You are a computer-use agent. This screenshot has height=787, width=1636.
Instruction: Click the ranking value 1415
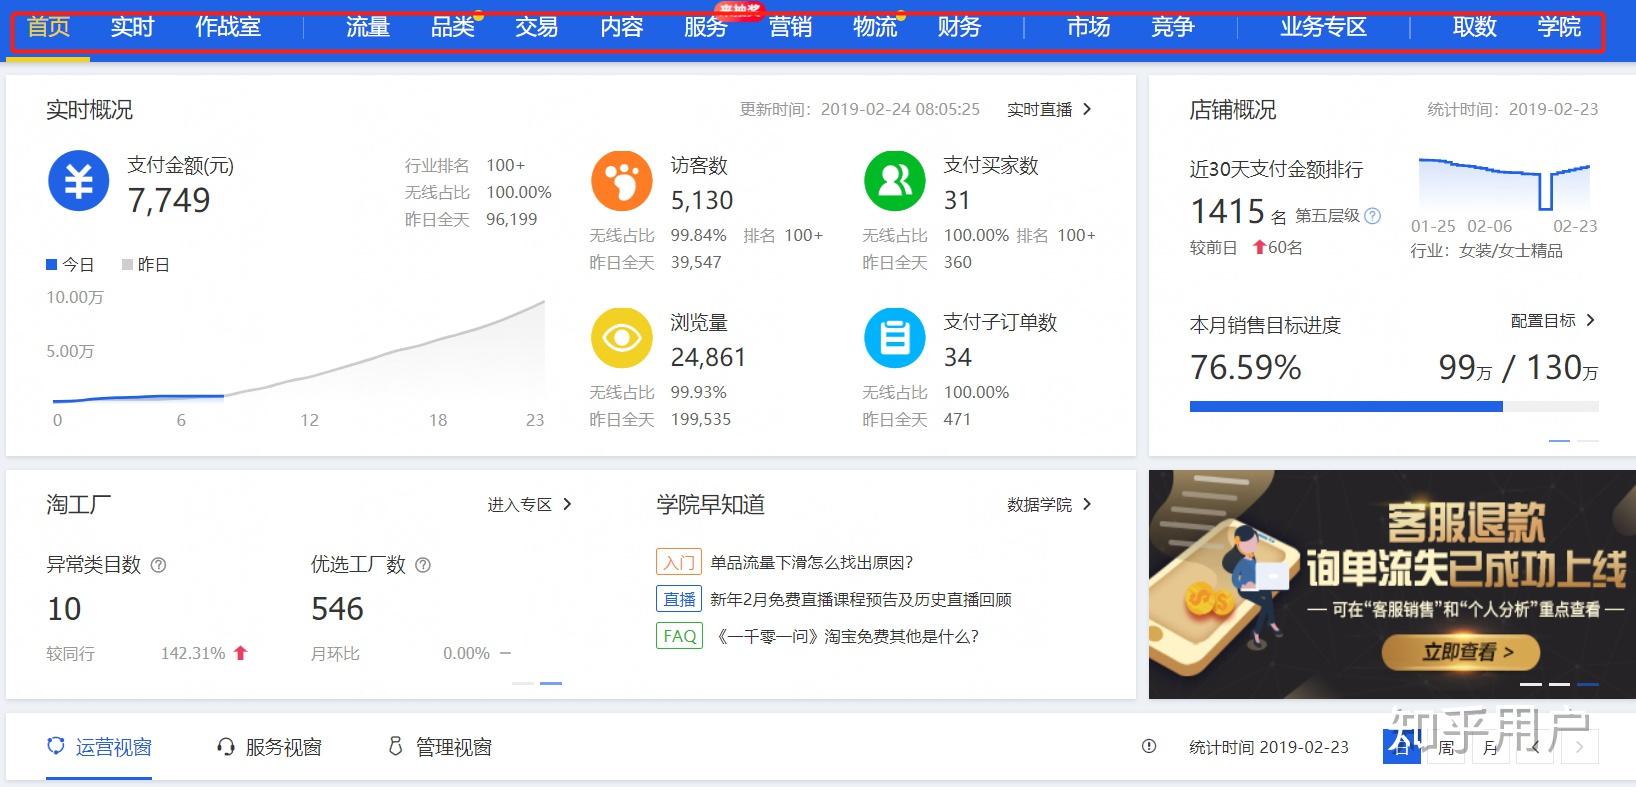pos(1228,211)
